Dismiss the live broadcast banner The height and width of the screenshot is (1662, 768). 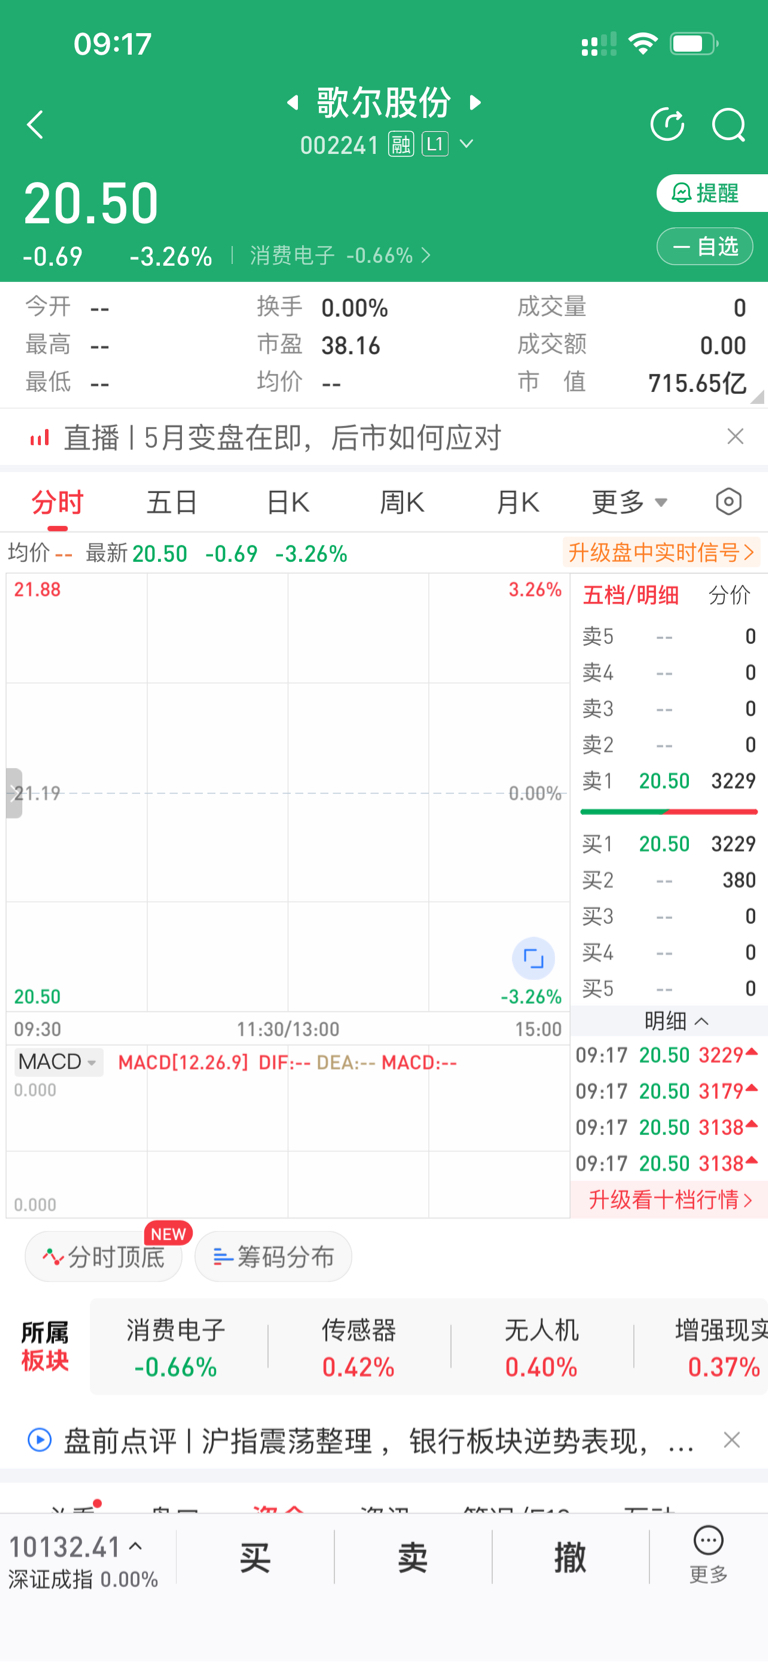(735, 437)
